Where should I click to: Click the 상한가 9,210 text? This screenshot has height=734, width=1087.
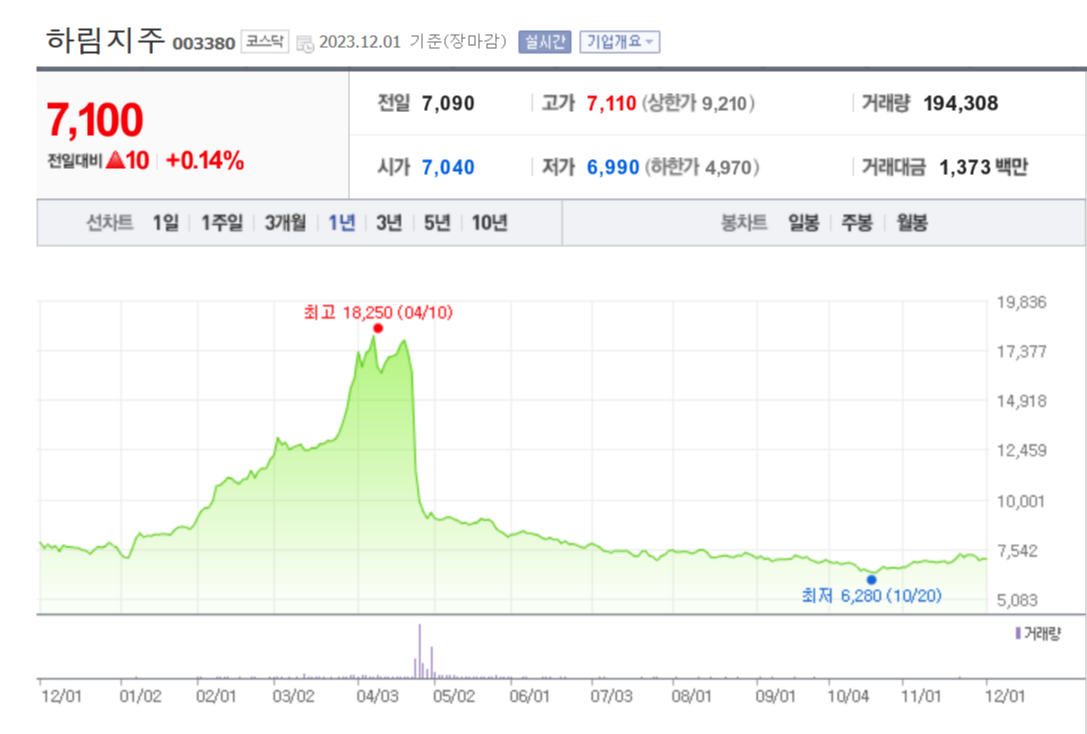point(699,103)
